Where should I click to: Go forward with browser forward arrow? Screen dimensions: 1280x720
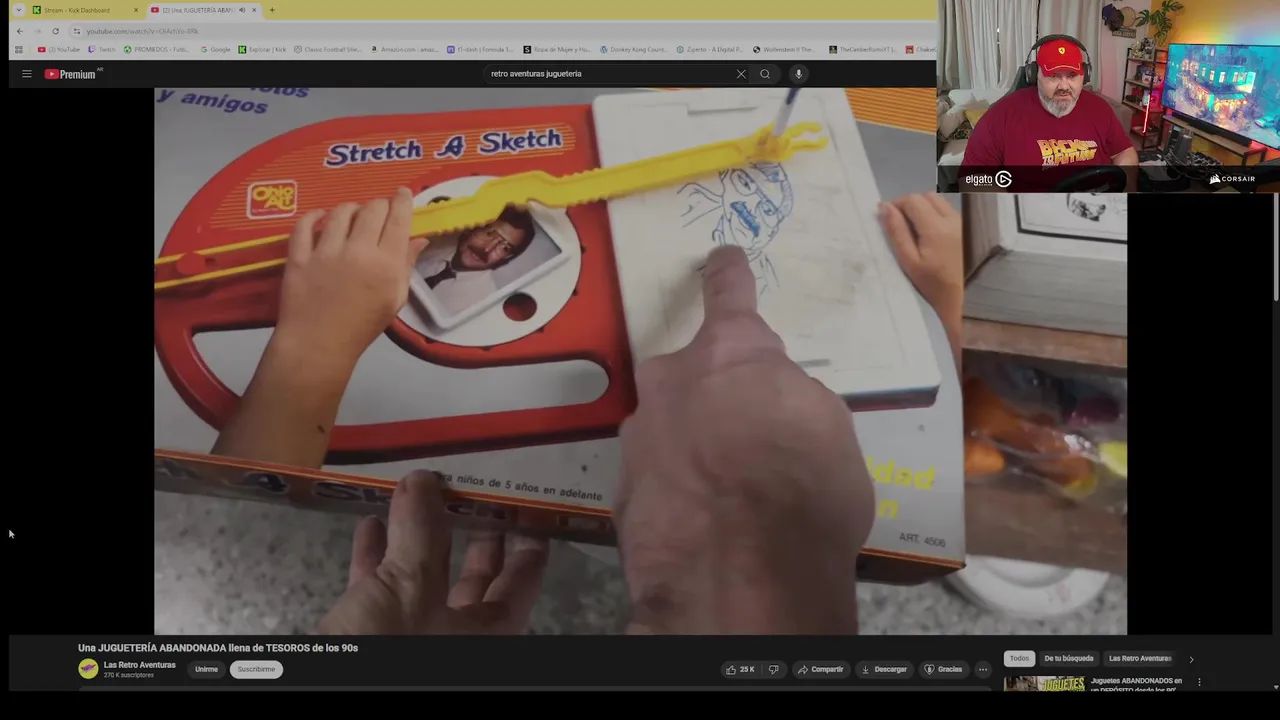tap(37, 31)
